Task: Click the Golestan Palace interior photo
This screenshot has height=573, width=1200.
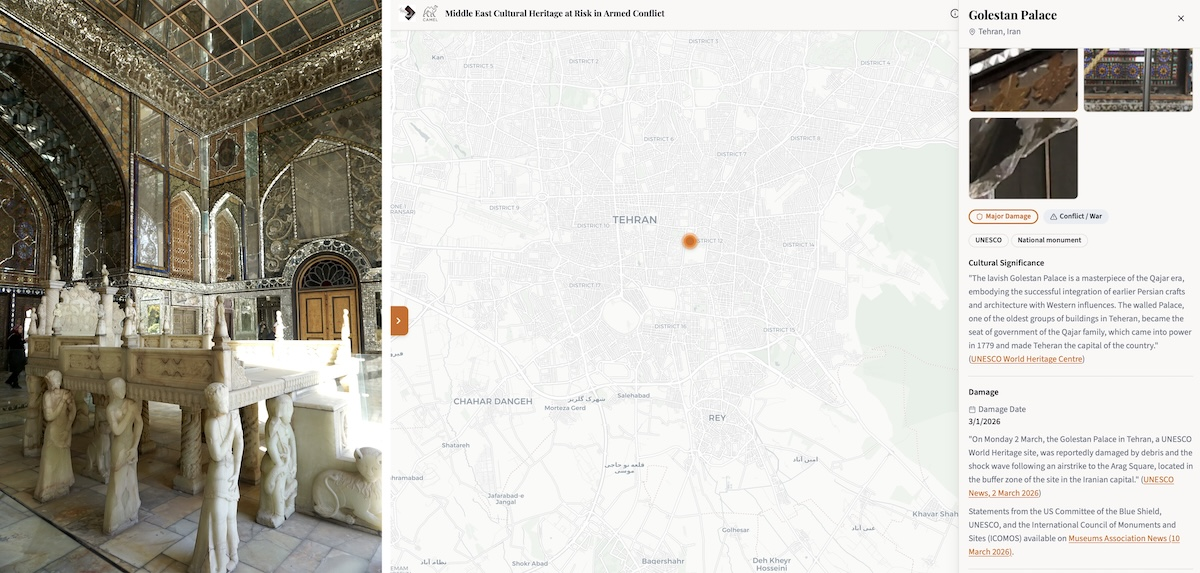Action: tap(190, 286)
